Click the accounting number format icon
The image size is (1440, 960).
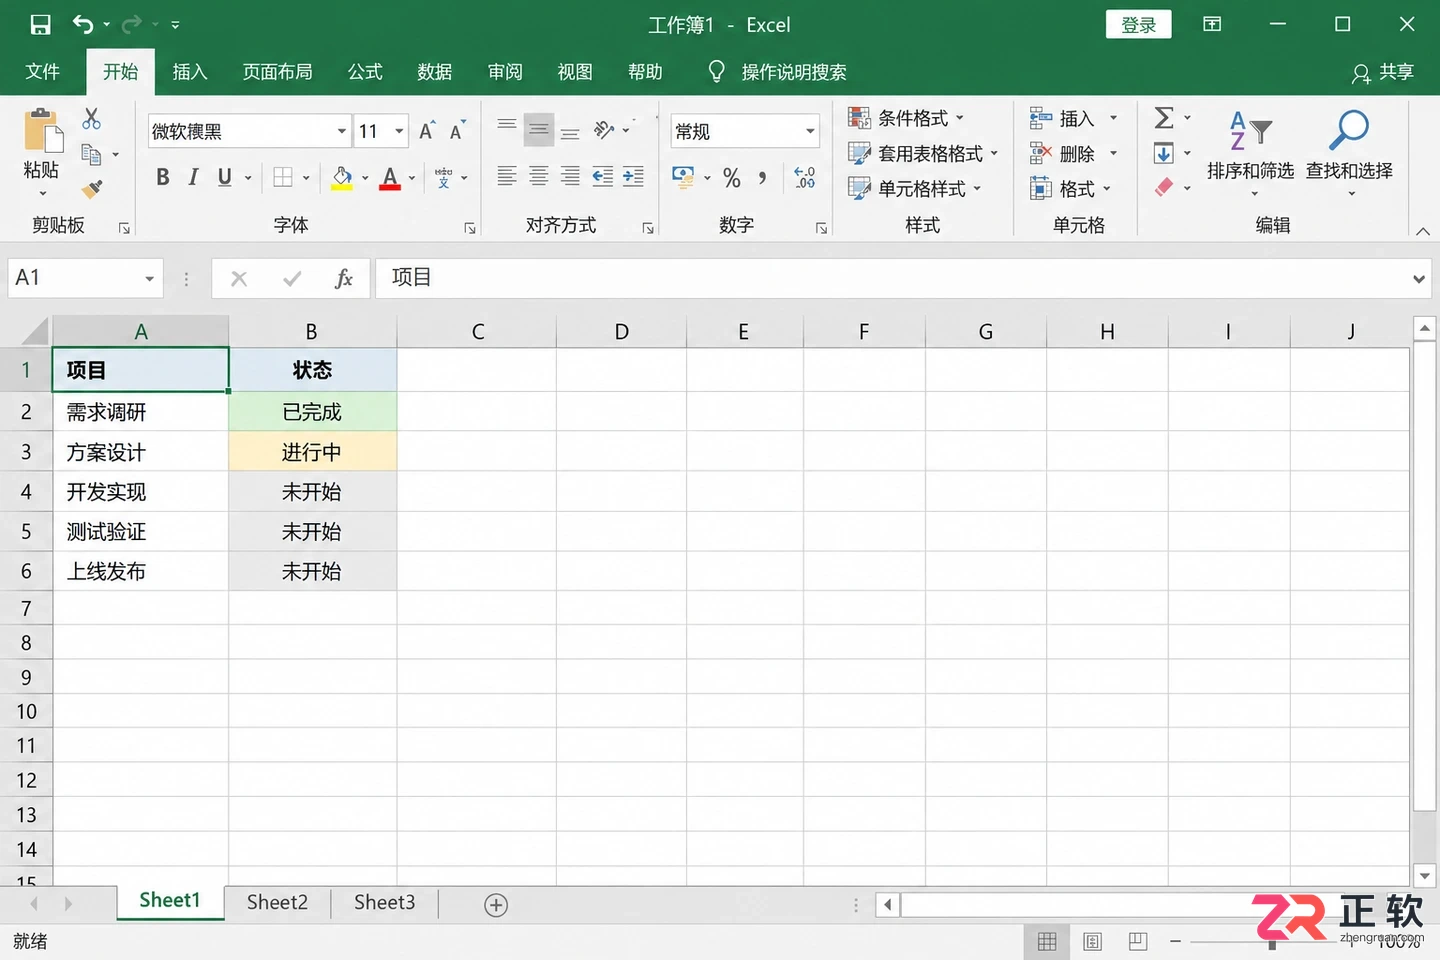click(683, 178)
